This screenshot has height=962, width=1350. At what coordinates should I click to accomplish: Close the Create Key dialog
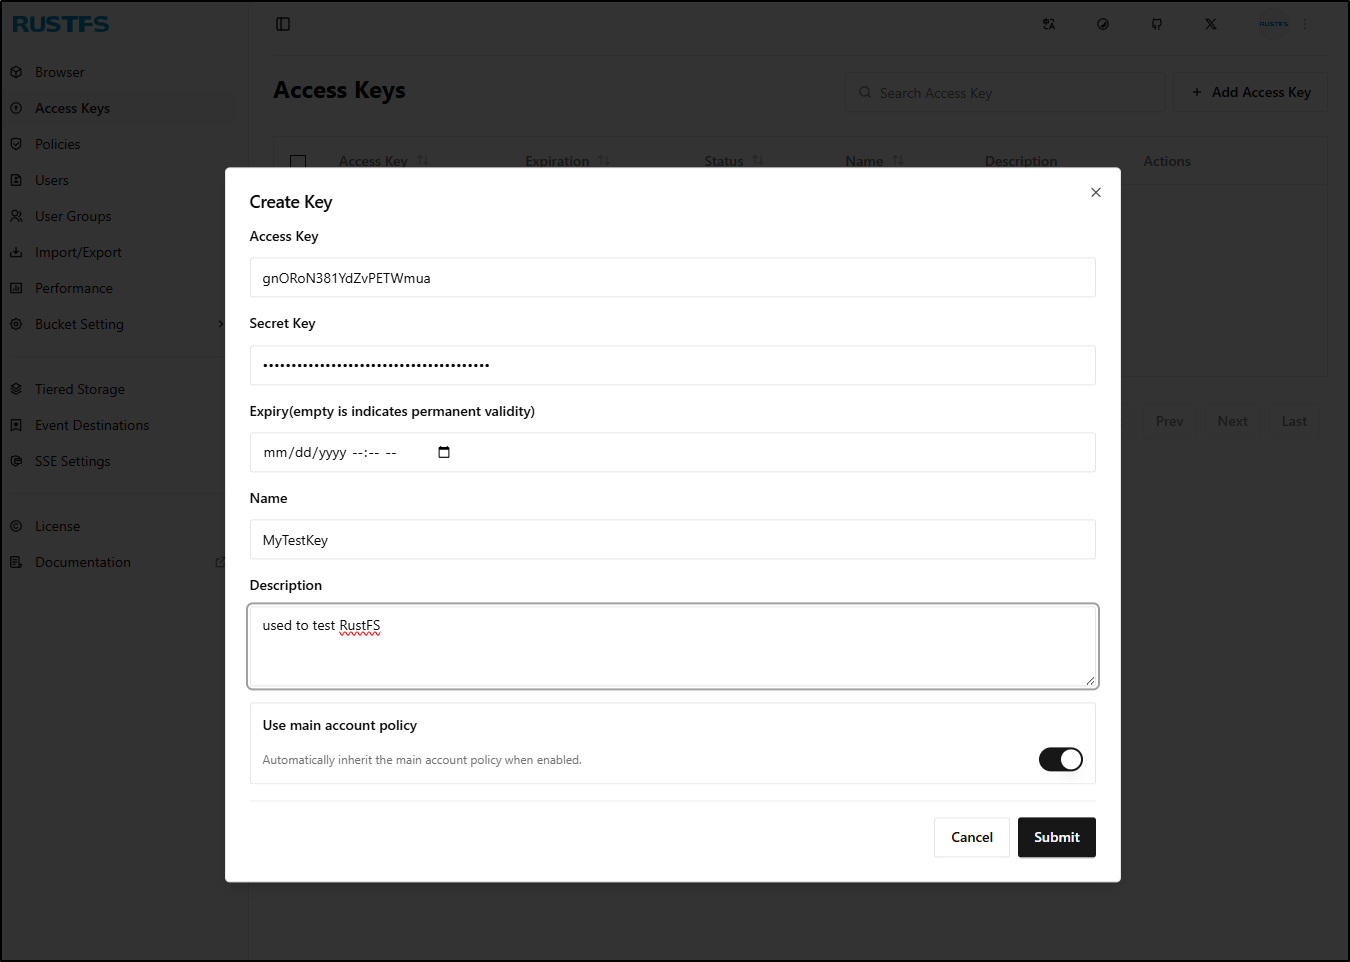pos(1096,192)
